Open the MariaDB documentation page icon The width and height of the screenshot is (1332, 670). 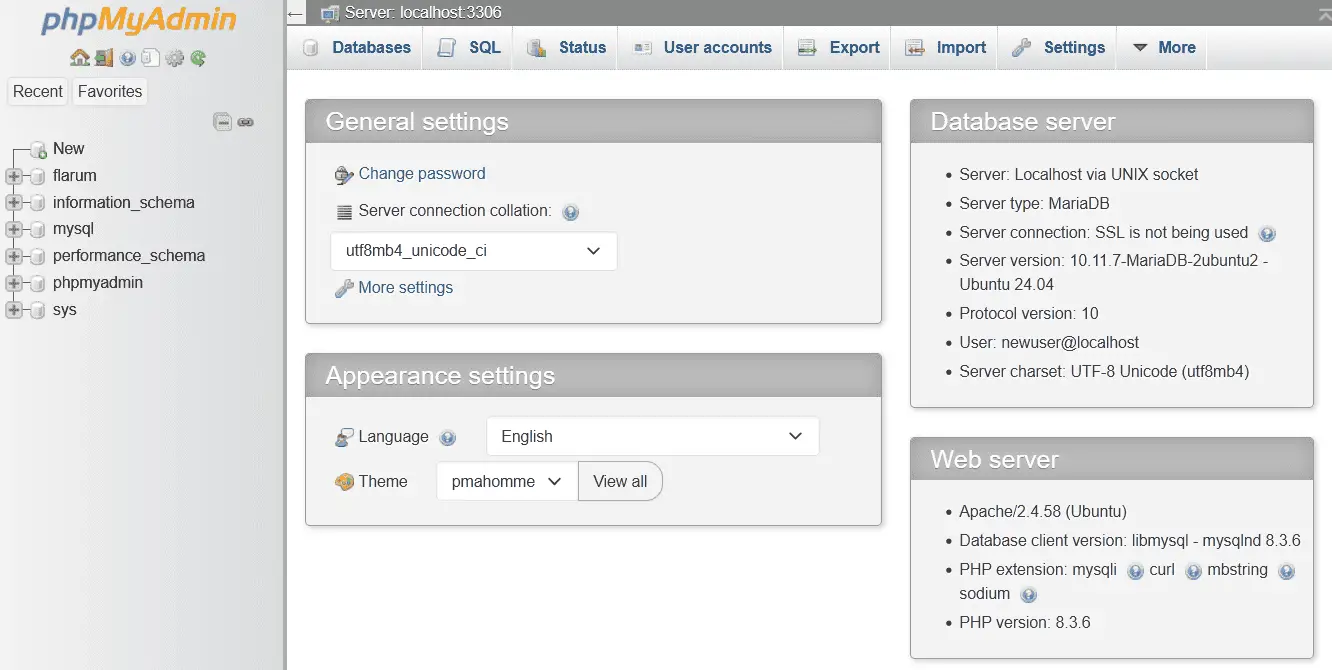pyautogui.click(x=151, y=59)
